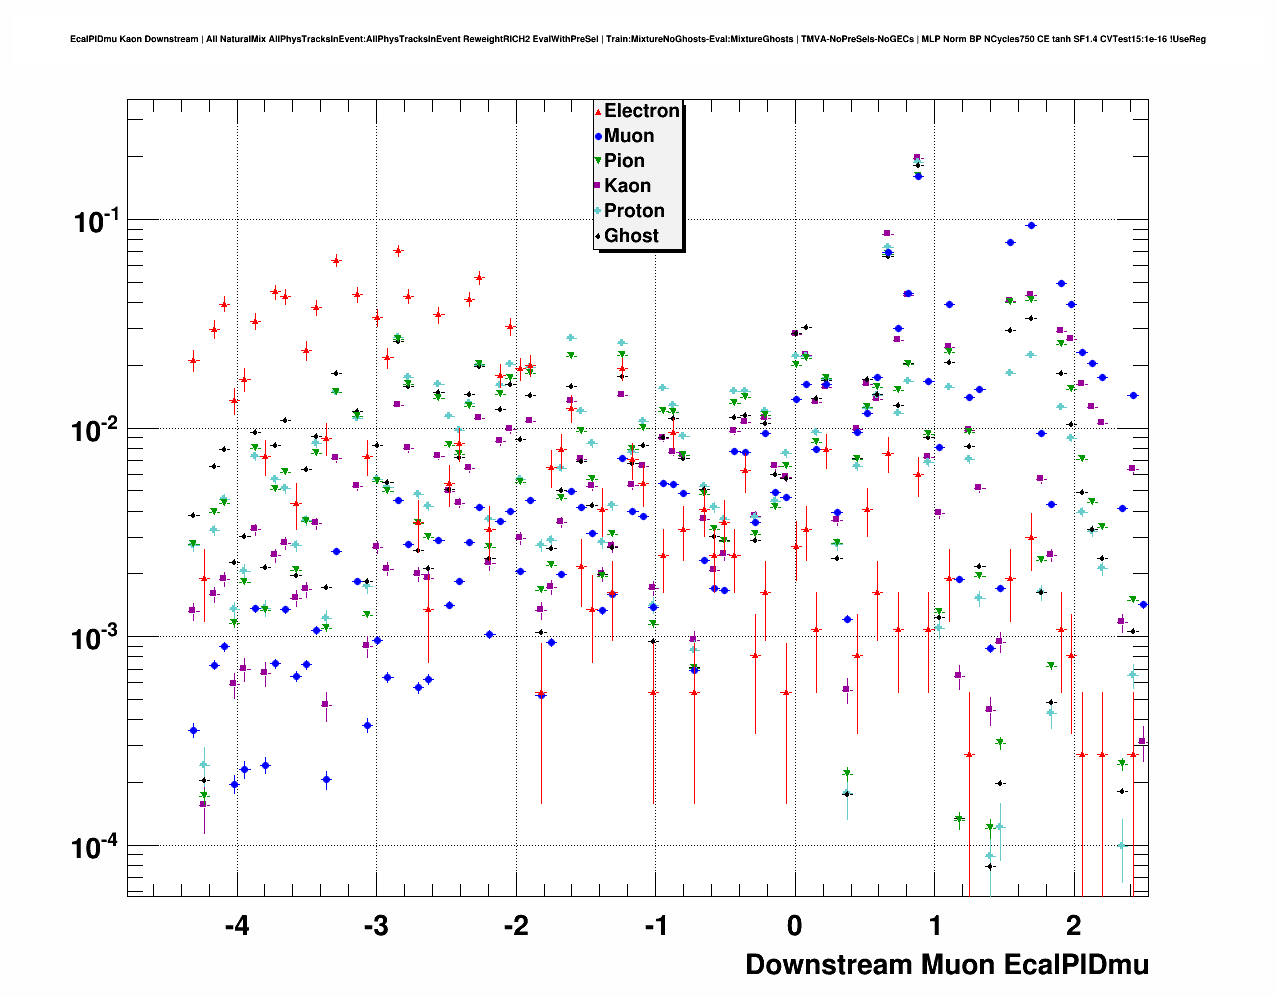Image resolution: width=1276 pixels, height=996 pixels.
Task: Click the cyan Proton marker in legend
Action: point(598,211)
